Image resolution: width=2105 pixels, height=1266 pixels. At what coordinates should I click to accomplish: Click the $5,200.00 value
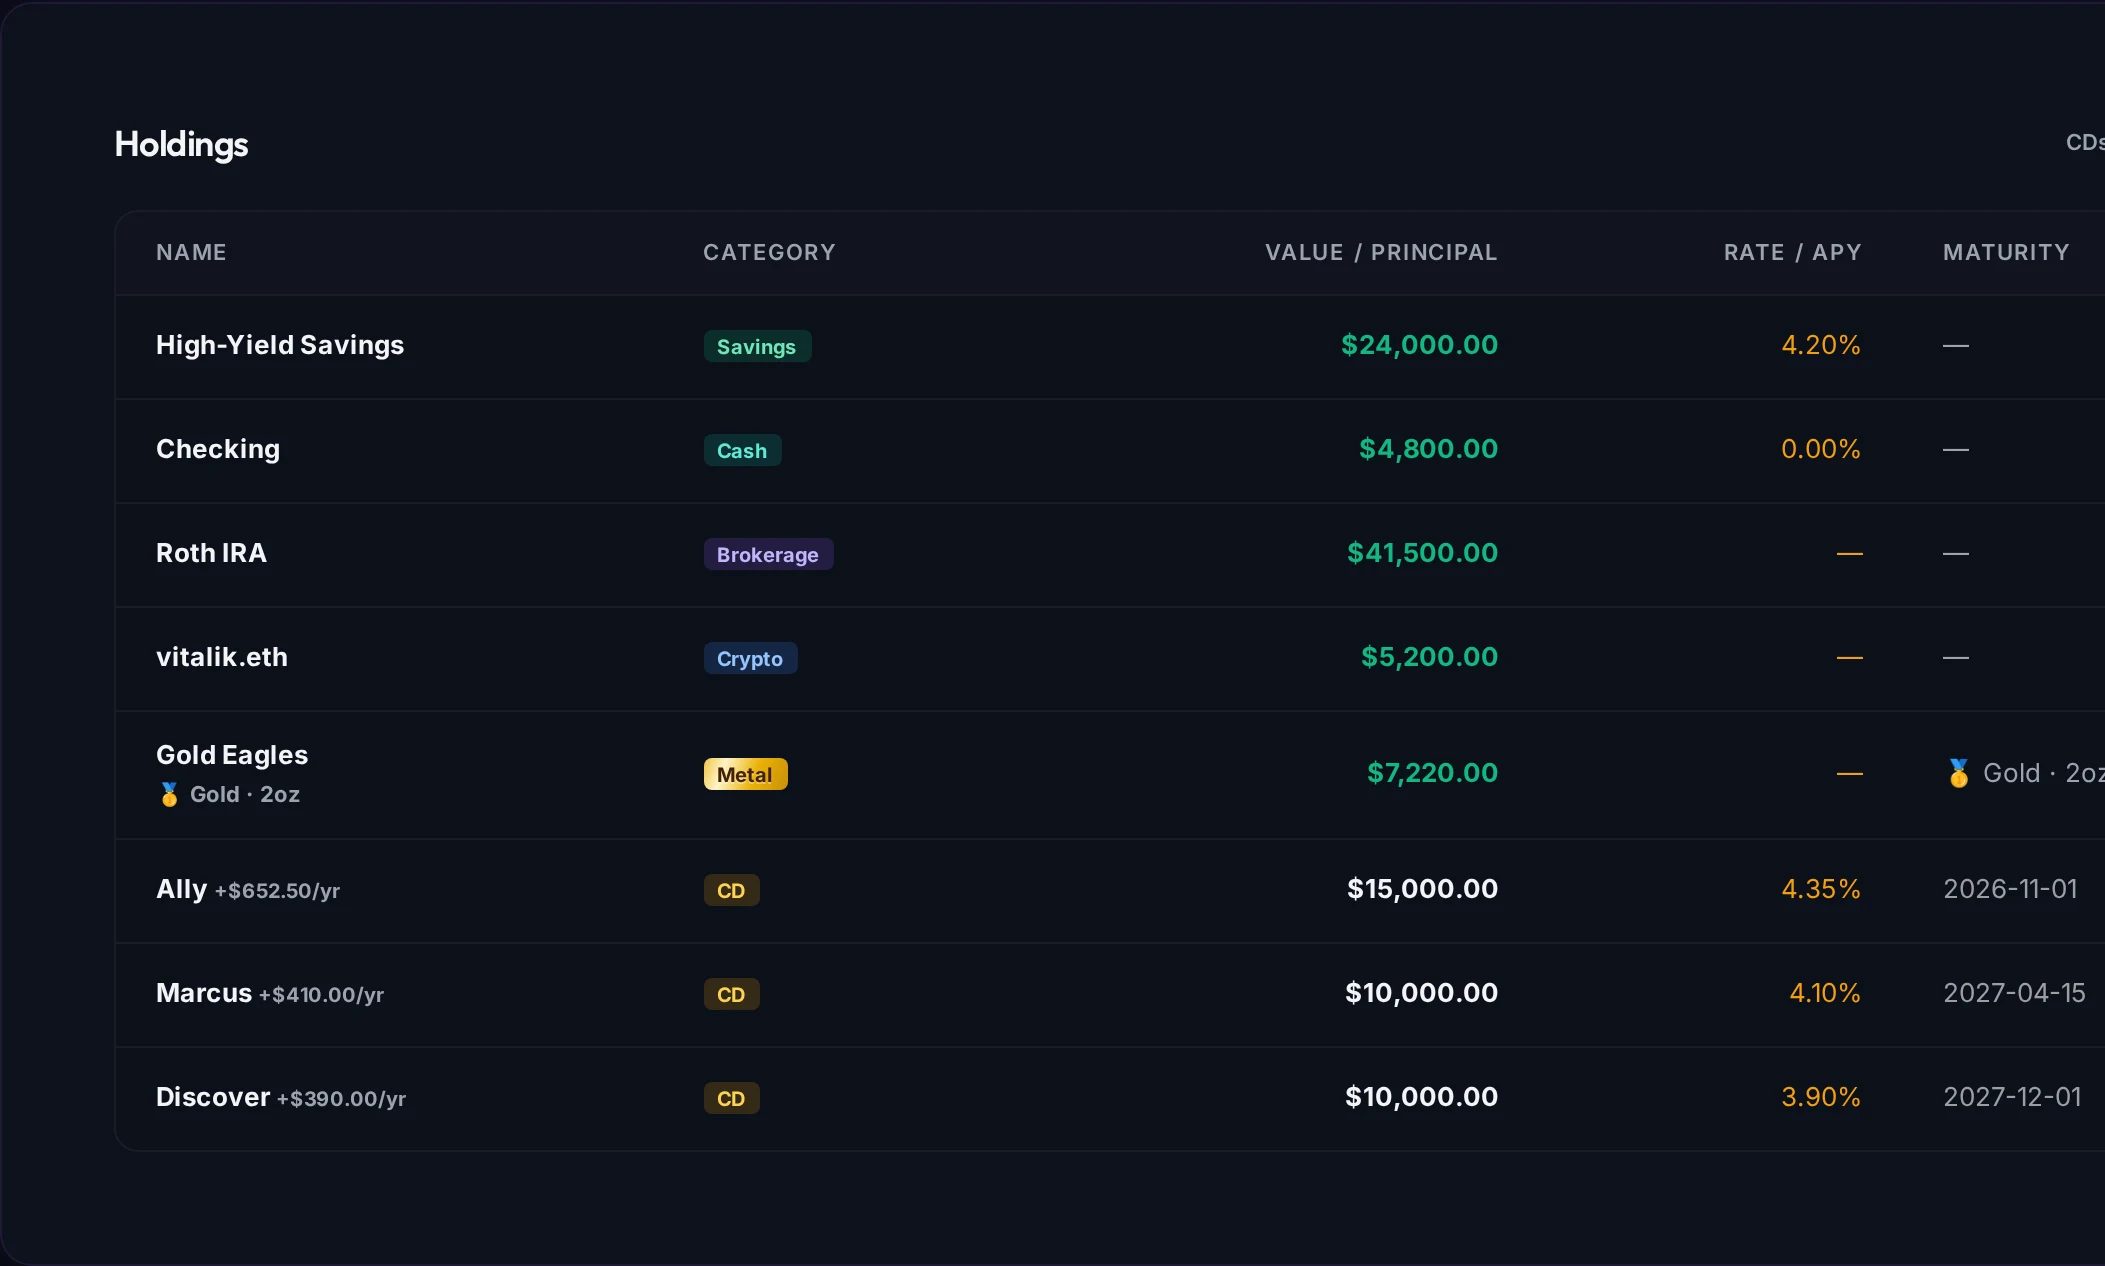click(1429, 657)
